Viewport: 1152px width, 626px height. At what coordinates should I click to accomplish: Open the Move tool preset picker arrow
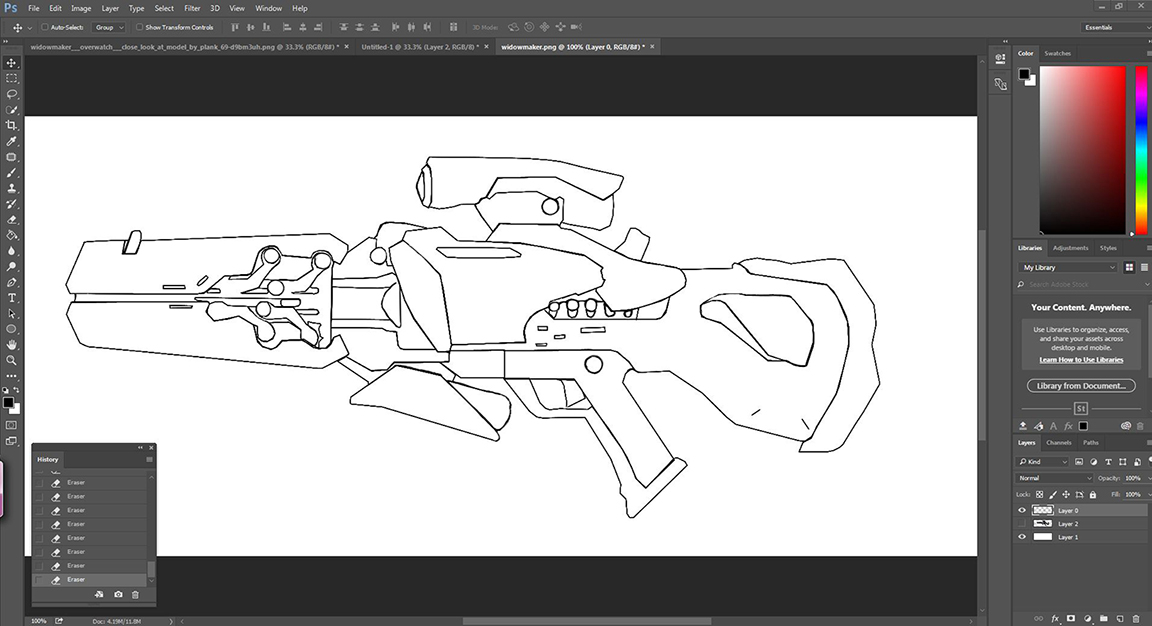pyautogui.click(x=29, y=27)
